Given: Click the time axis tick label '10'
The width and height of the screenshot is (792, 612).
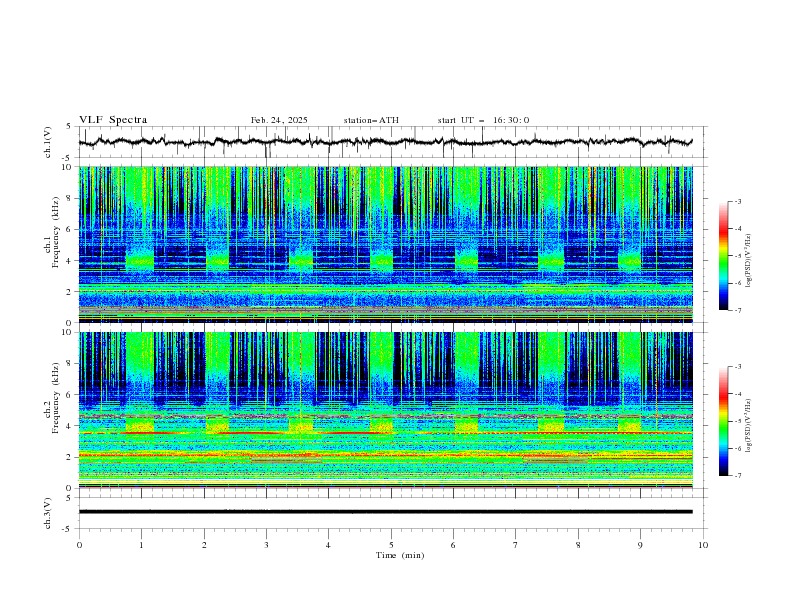Looking at the screenshot, I should click(703, 545).
